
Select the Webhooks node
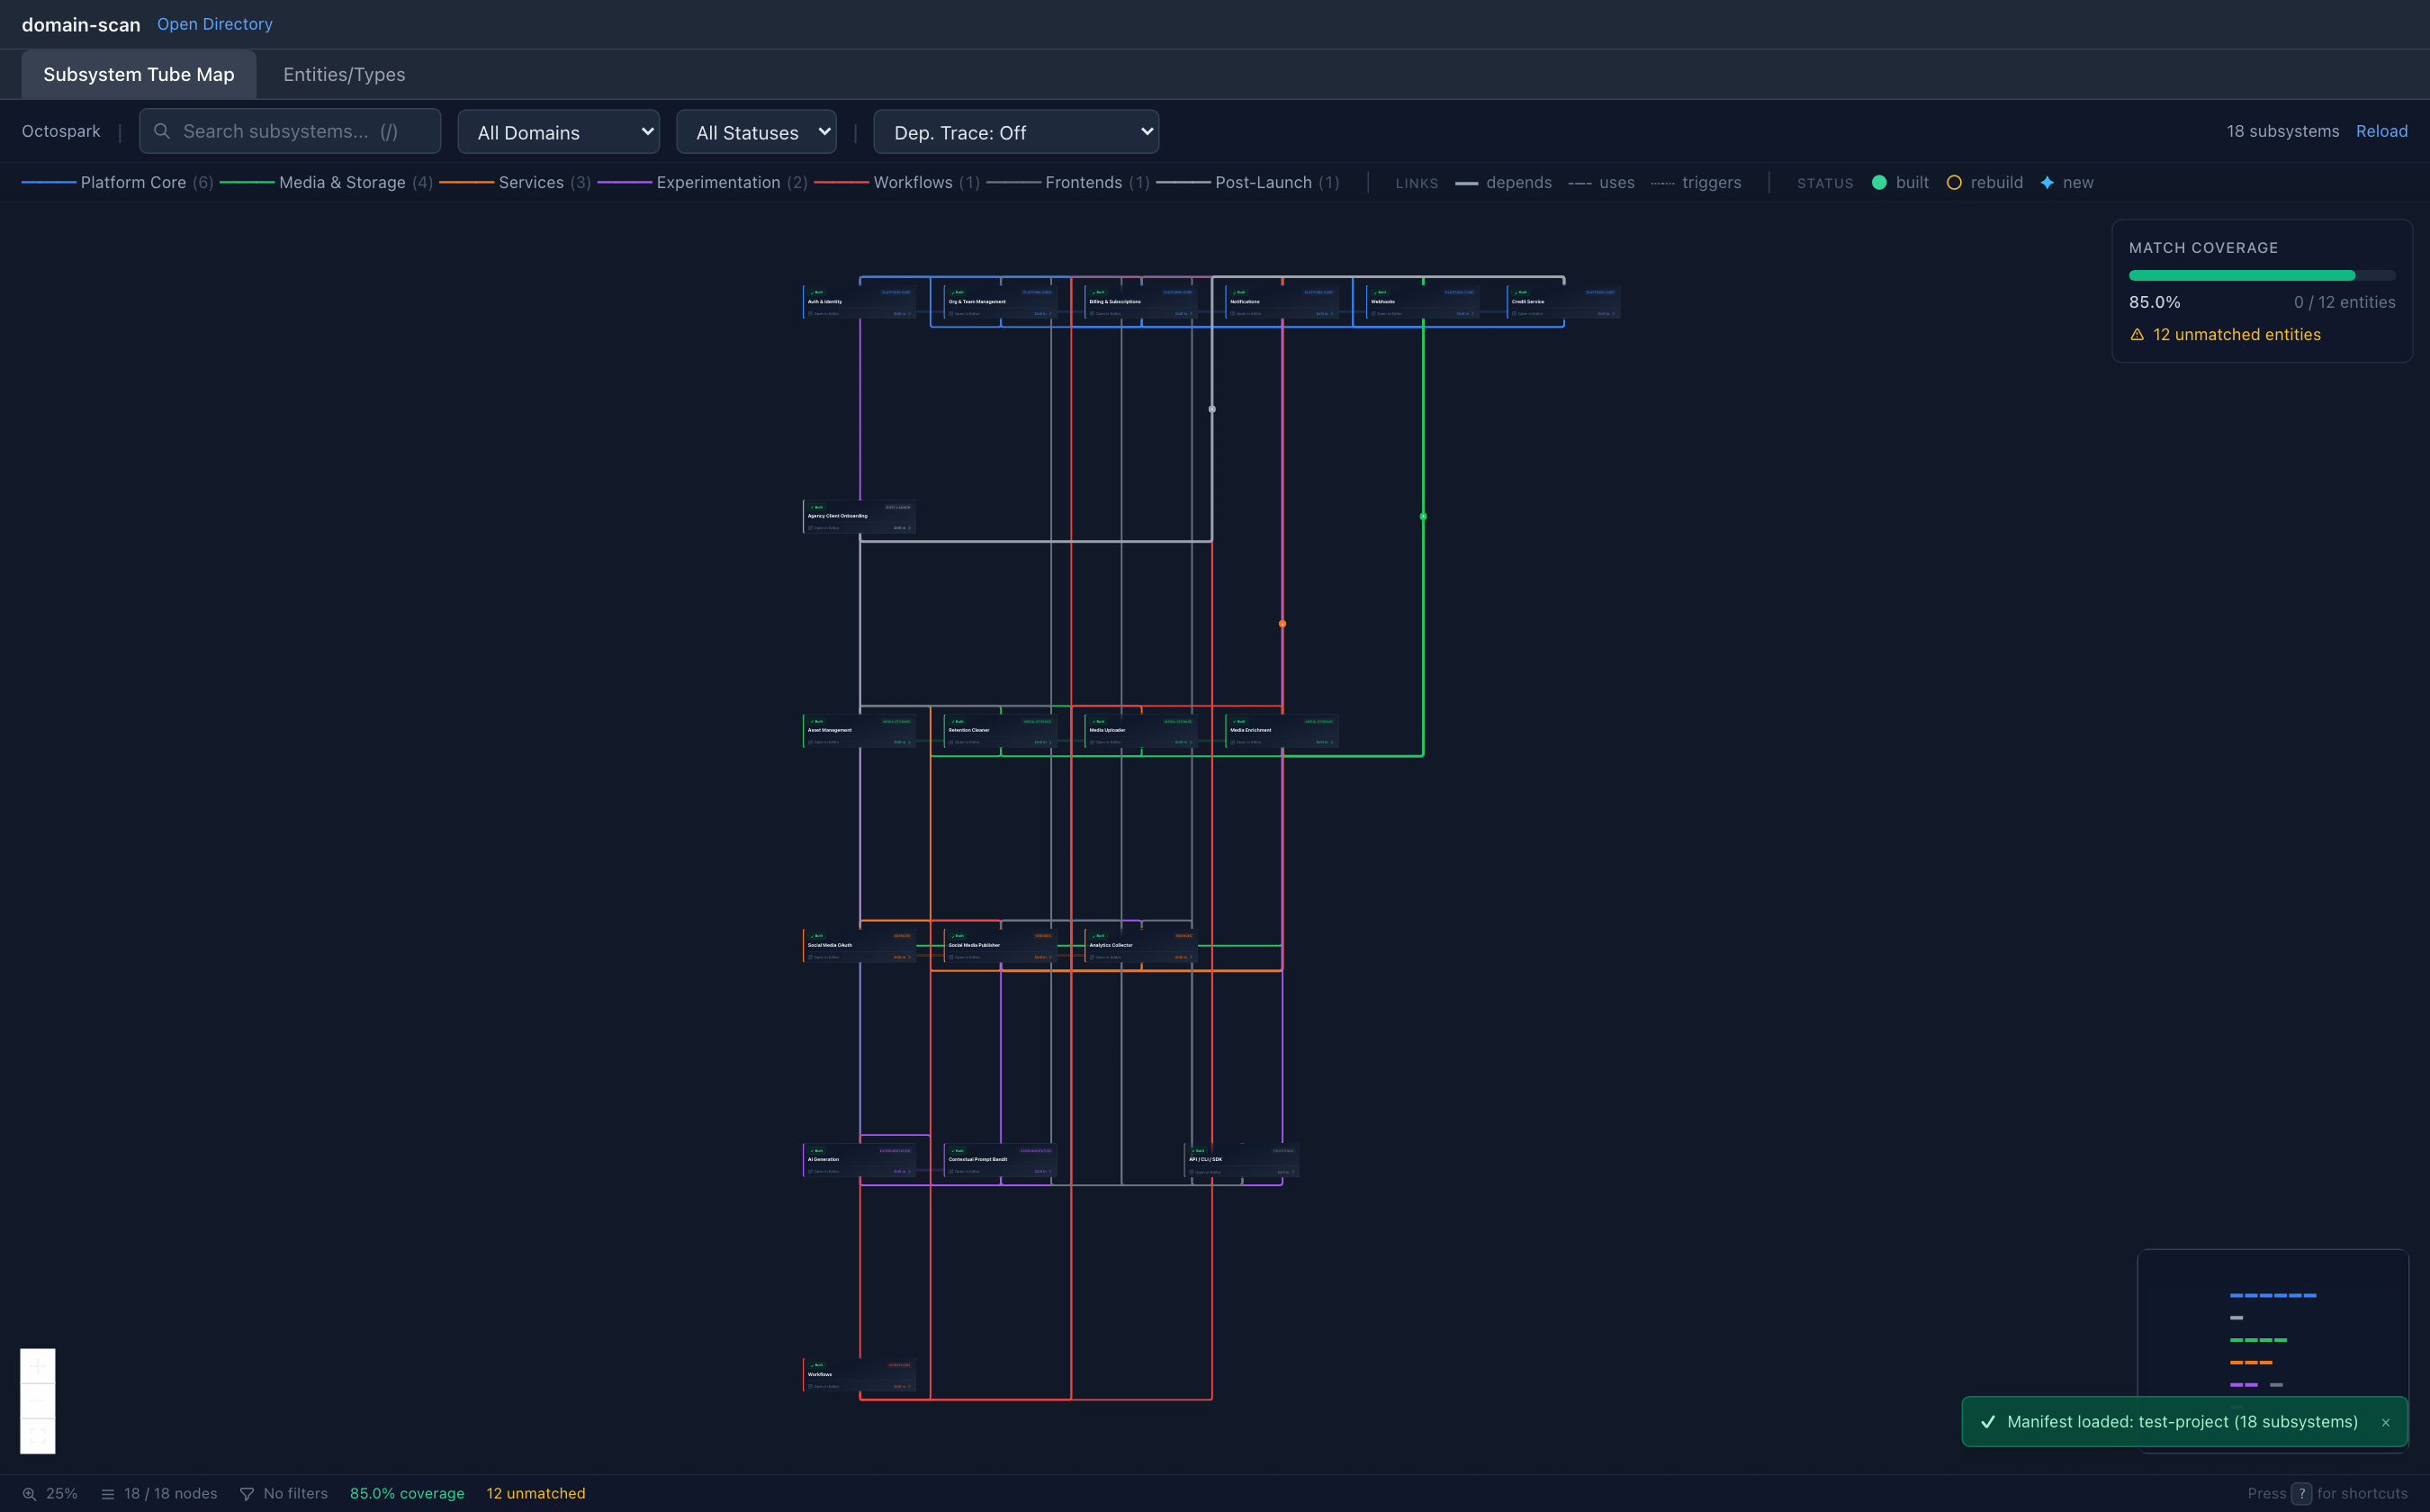[1423, 302]
